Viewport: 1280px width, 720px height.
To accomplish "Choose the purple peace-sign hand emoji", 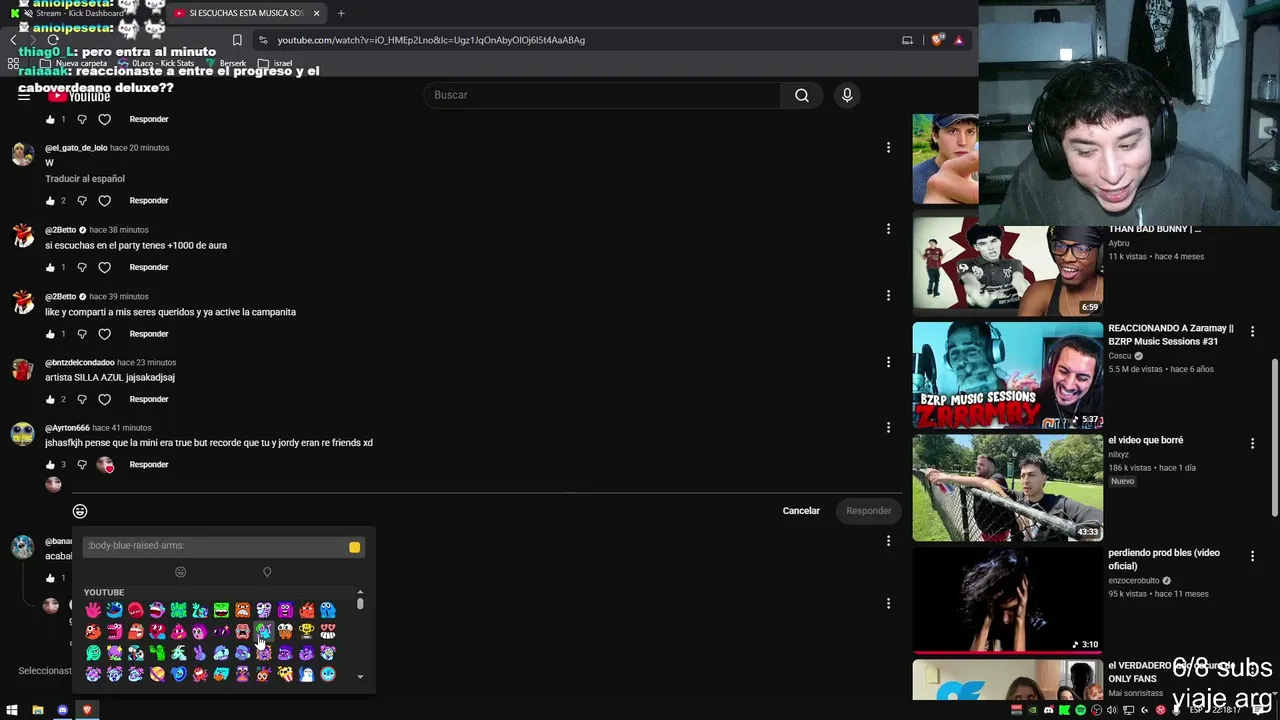I will pos(200,653).
